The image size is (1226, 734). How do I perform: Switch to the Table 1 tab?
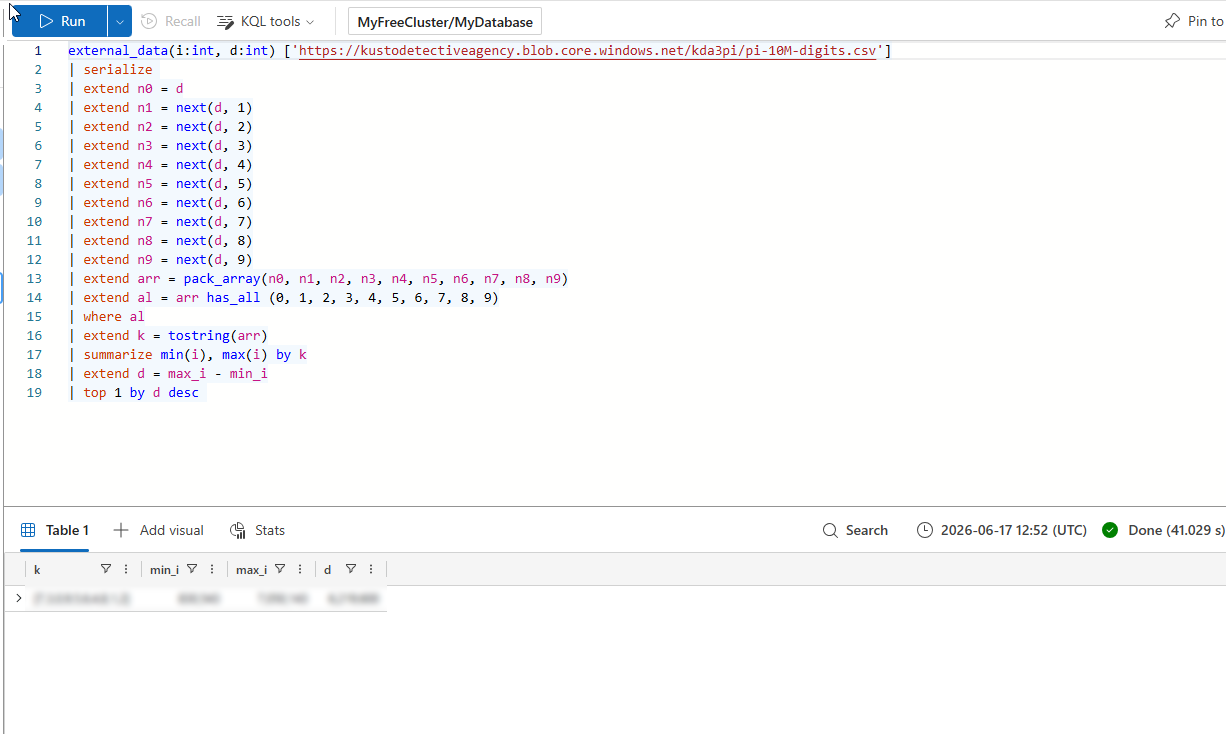coord(55,530)
